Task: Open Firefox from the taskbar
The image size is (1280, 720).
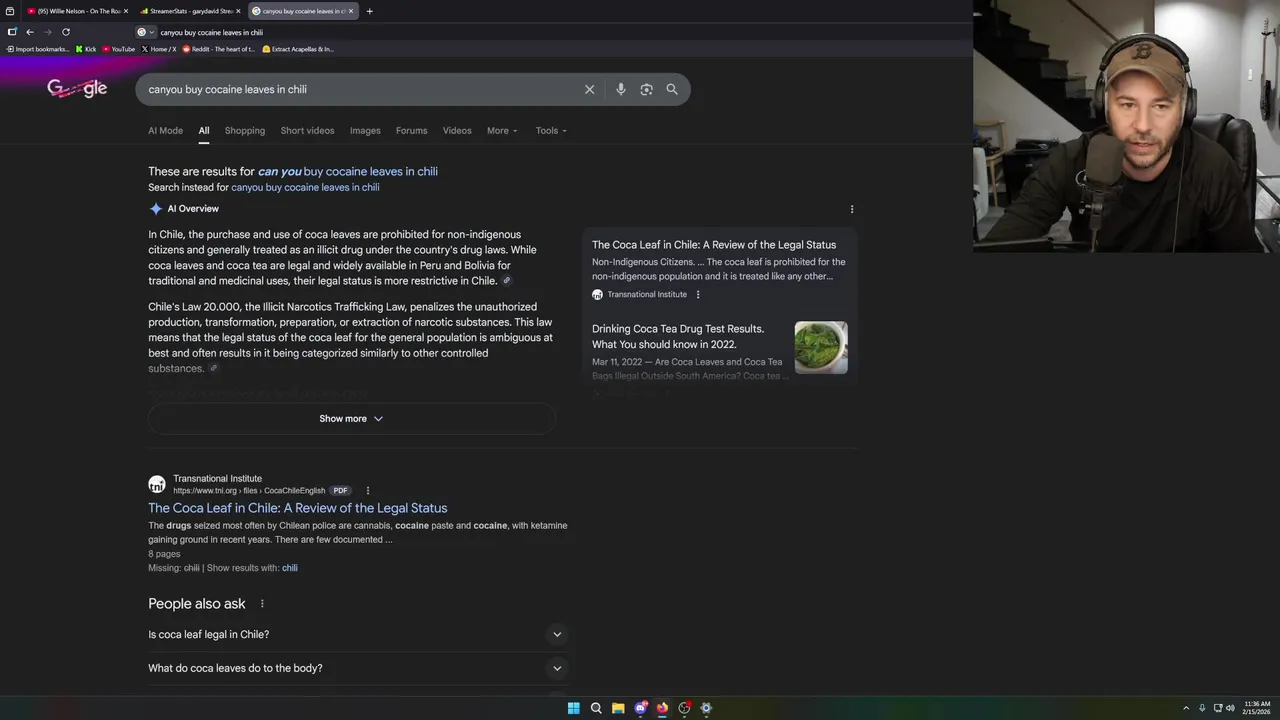Action: pos(662,708)
